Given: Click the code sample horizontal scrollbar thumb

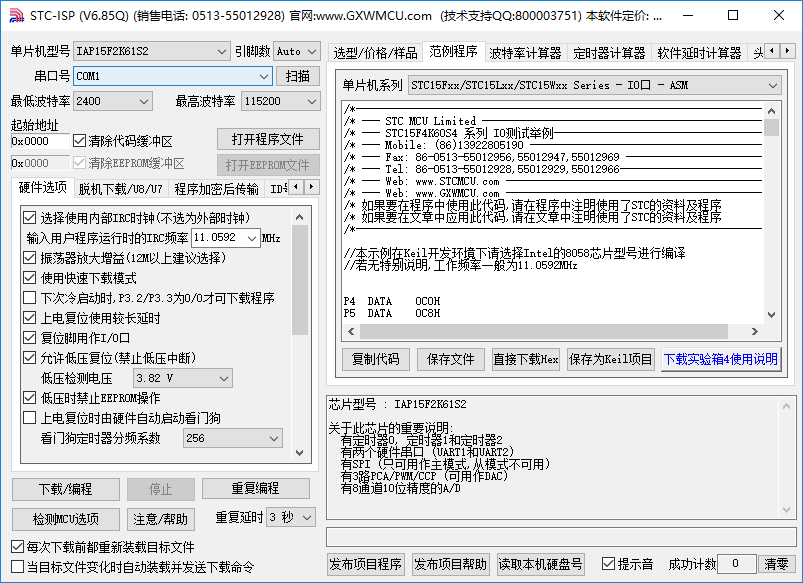Looking at the screenshot, I should 543,331.
